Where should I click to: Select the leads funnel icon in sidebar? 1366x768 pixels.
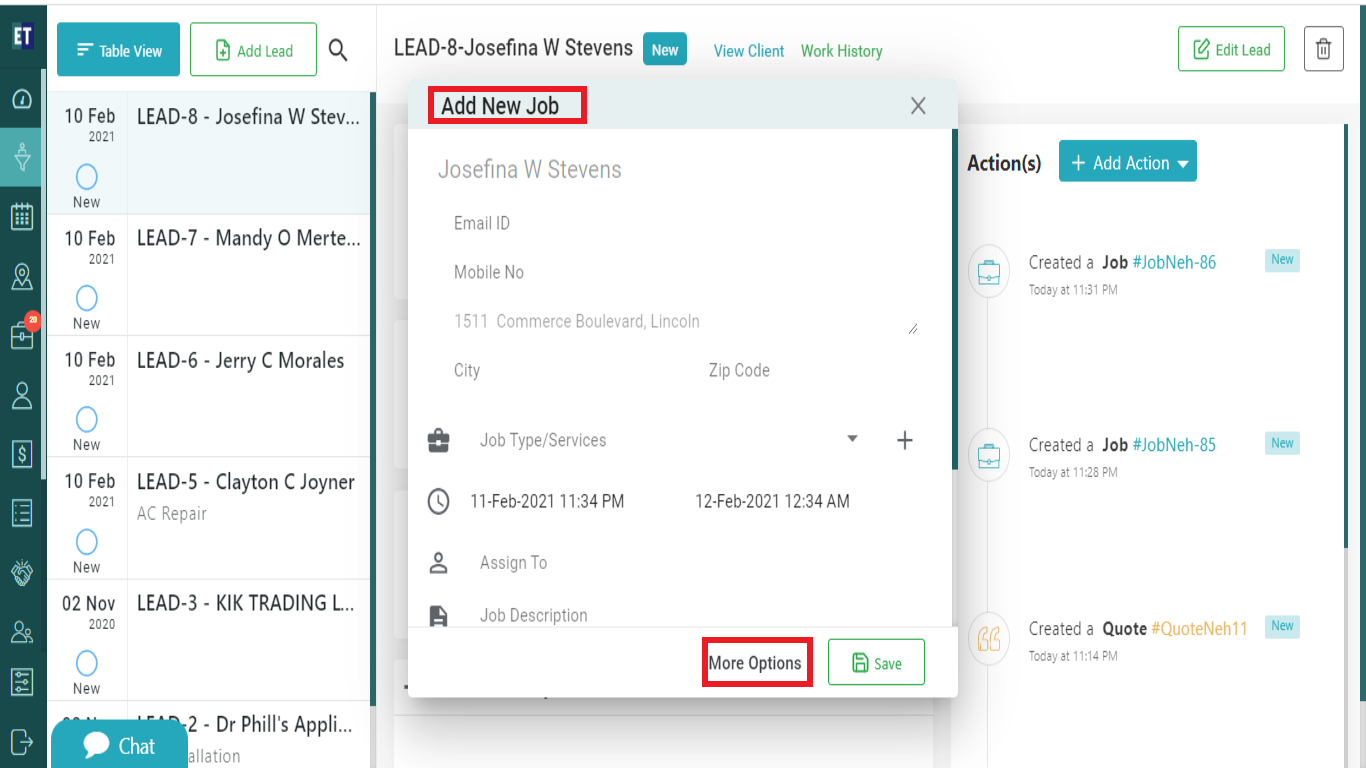click(22, 157)
